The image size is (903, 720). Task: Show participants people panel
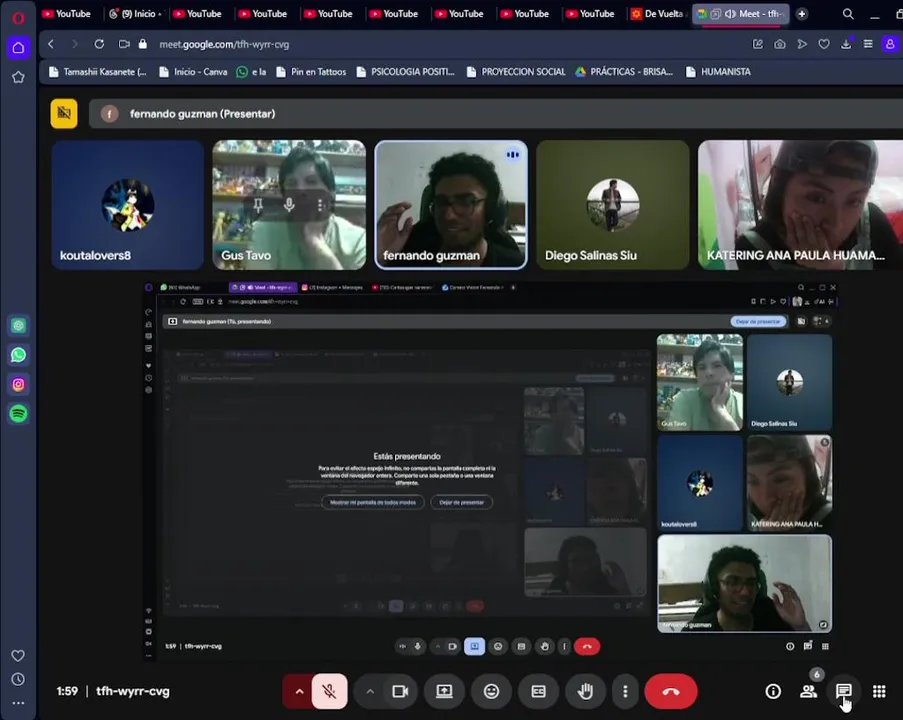809,691
